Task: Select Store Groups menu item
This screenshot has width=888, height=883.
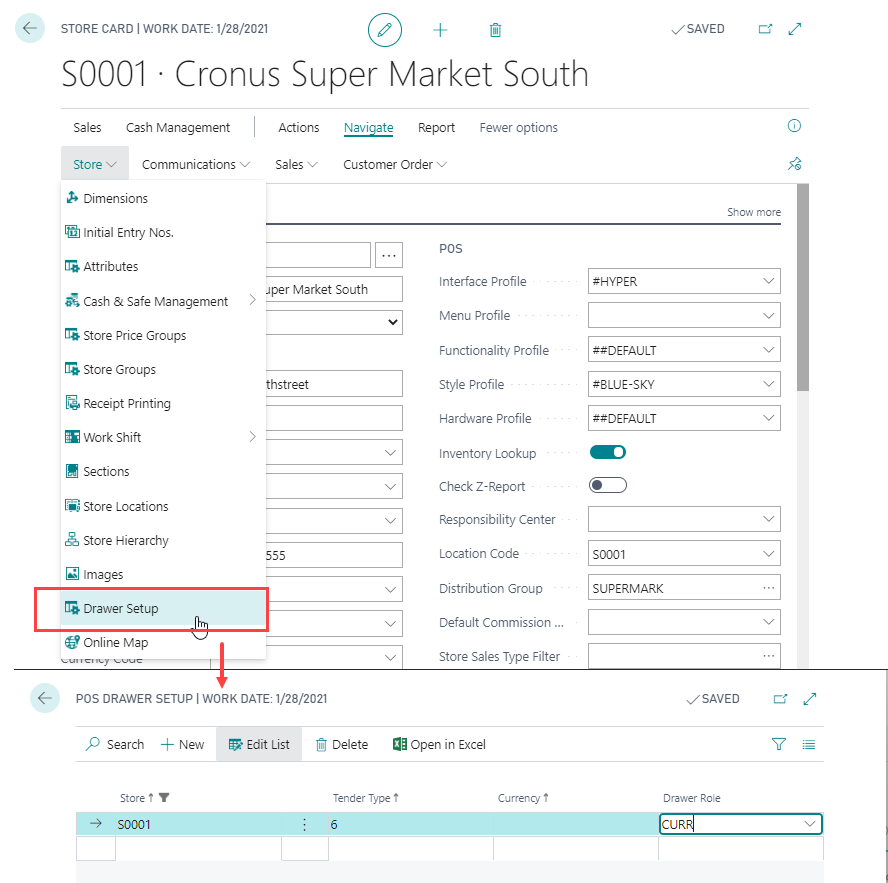Action: (x=163, y=369)
